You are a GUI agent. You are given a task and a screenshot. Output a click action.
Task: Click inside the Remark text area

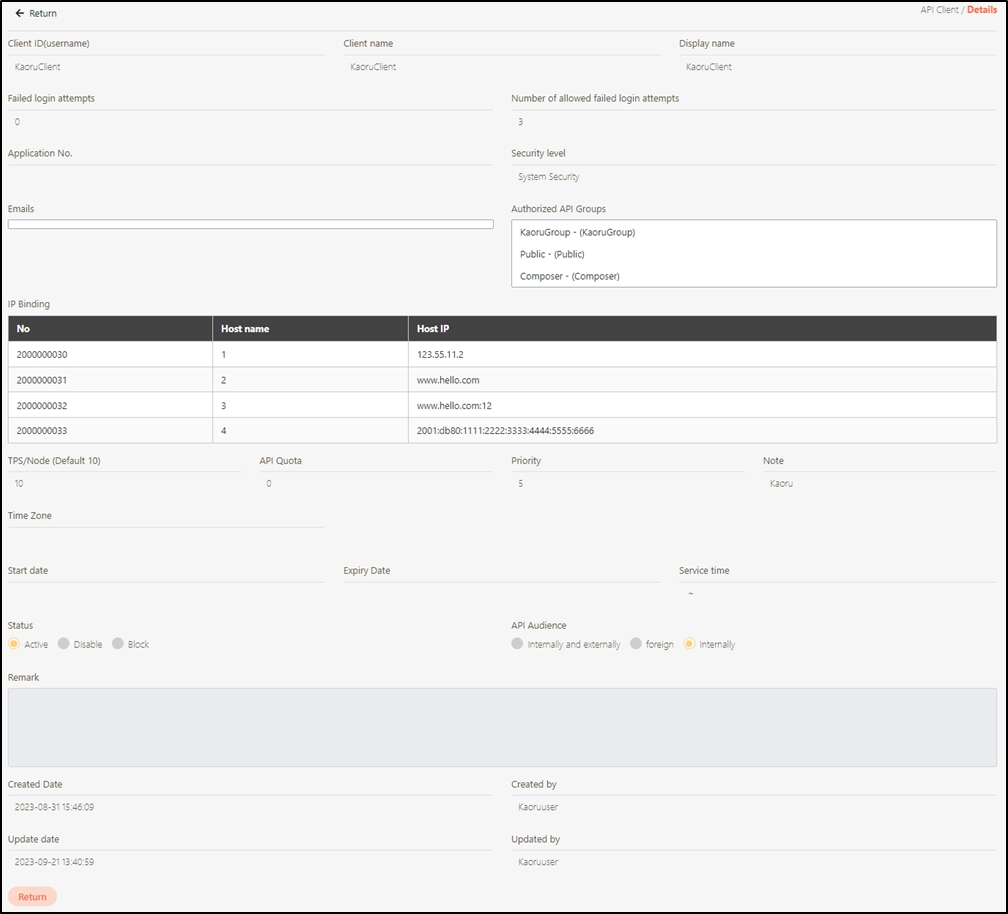[x=502, y=727]
